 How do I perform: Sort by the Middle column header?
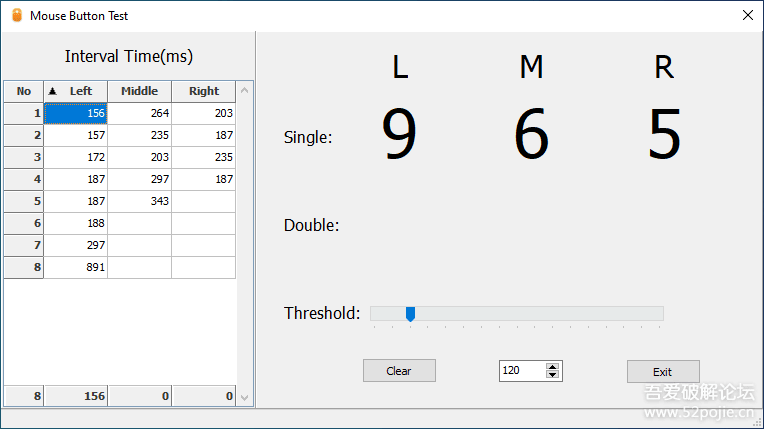(x=139, y=91)
